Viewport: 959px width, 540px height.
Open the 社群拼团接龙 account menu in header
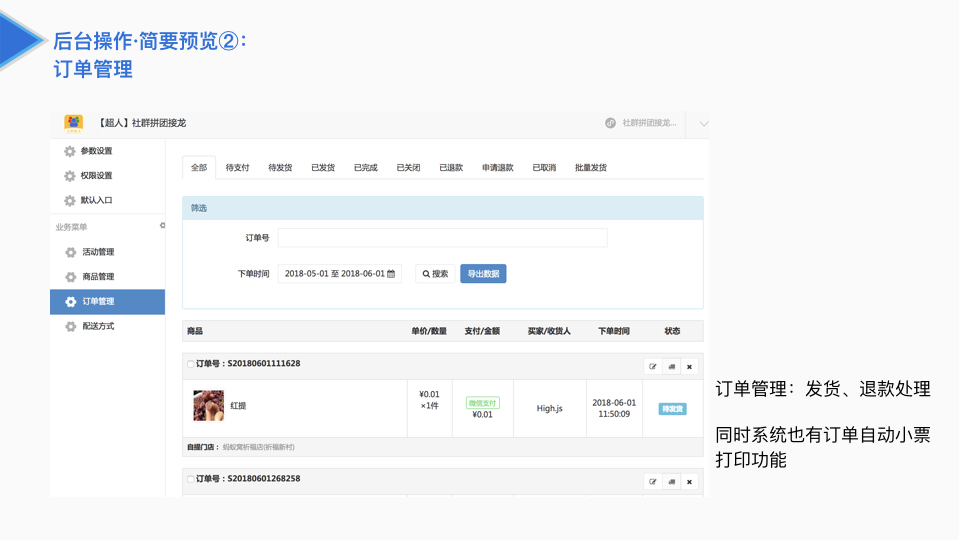click(x=641, y=123)
